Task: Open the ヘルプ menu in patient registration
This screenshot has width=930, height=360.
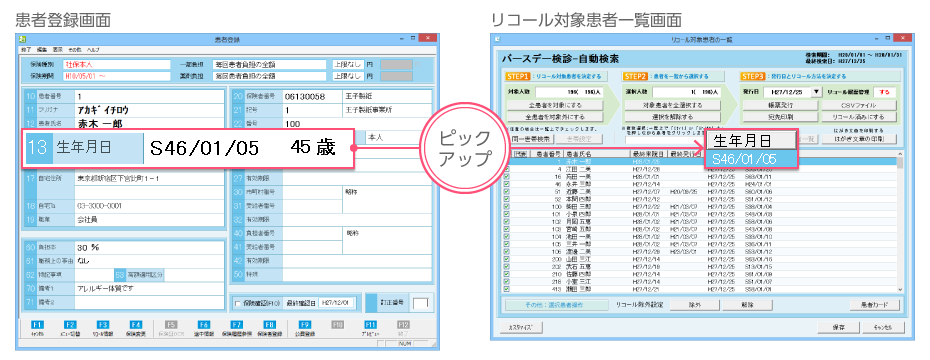Action: click(94, 49)
